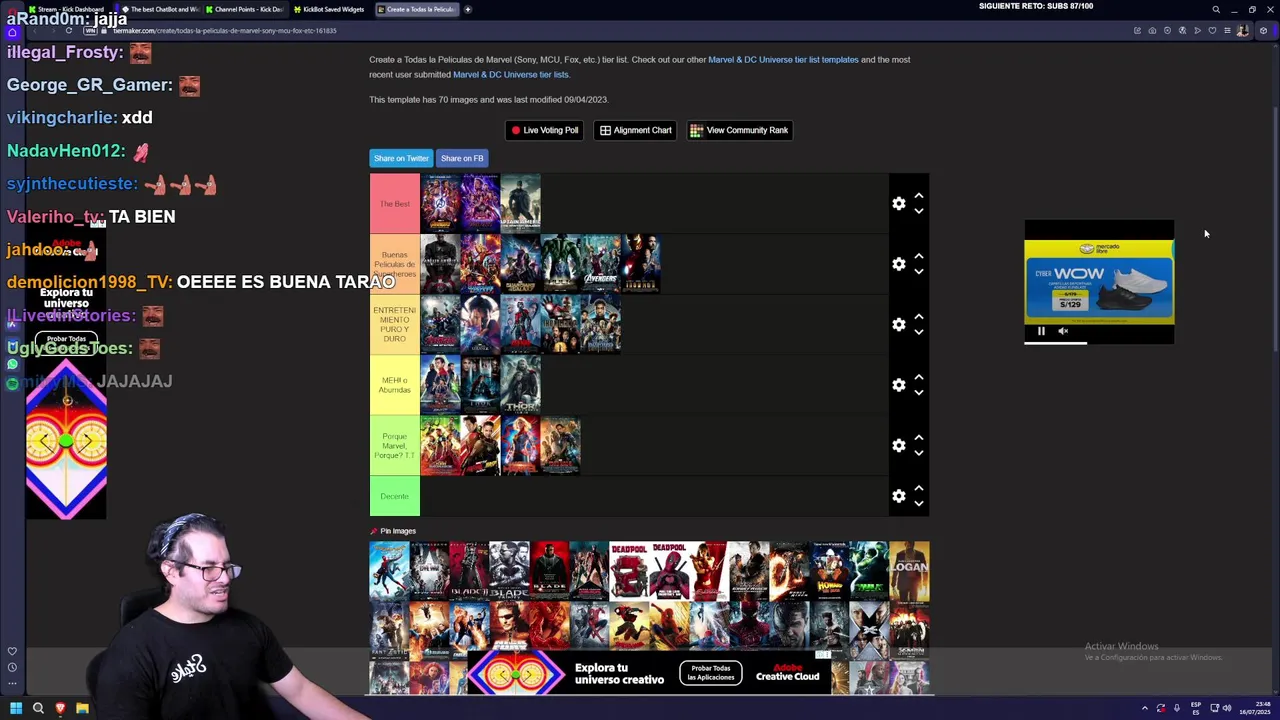Open File Explorer from taskbar
This screenshot has height=720, width=1280.
point(82,708)
